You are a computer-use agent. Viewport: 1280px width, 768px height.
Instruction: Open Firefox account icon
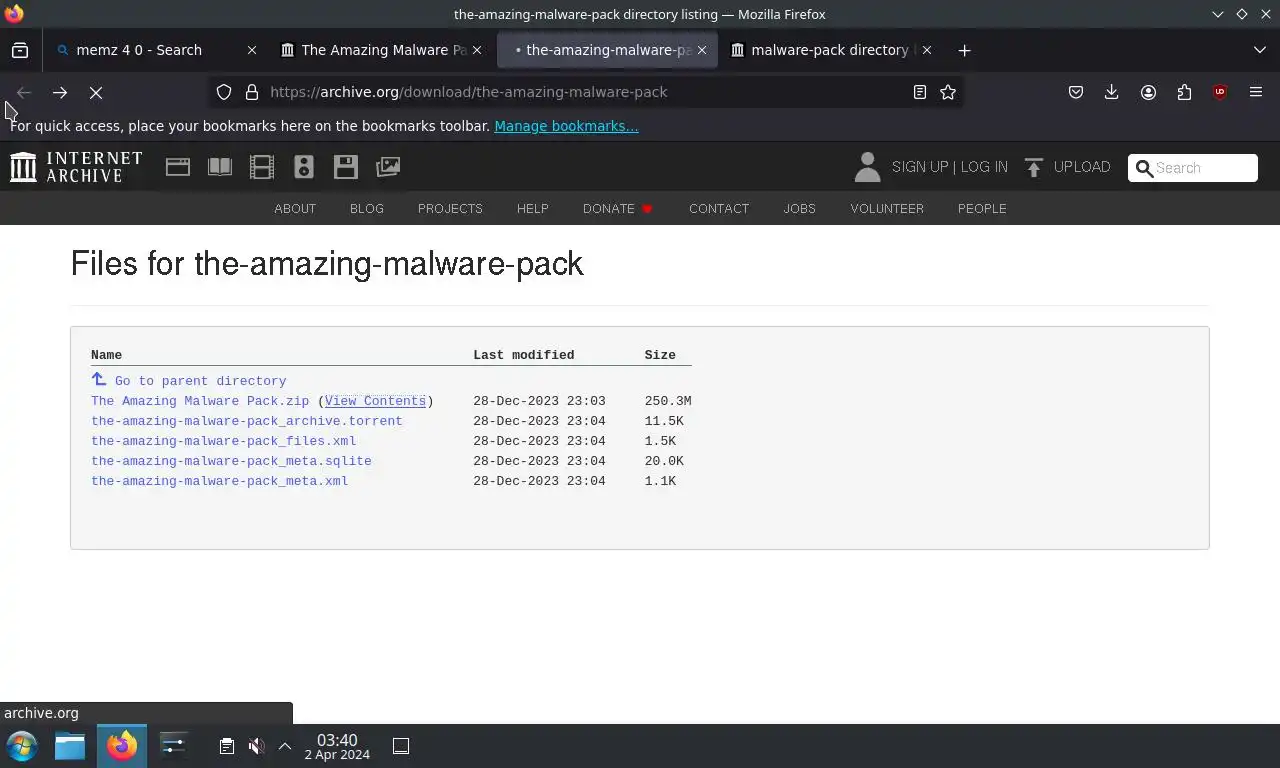pyautogui.click(x=1148, y=92)
